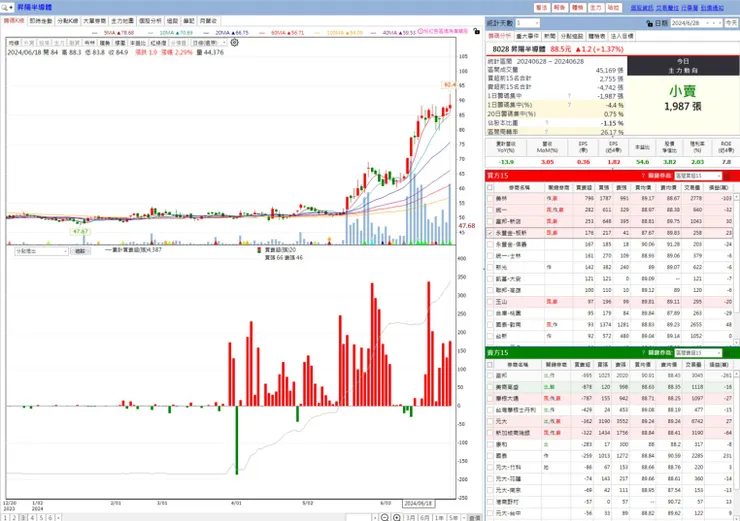This screenshot has width=740, height=521.
Task: Click question mark beside 區間周轉率
Action: pos(547,132)
